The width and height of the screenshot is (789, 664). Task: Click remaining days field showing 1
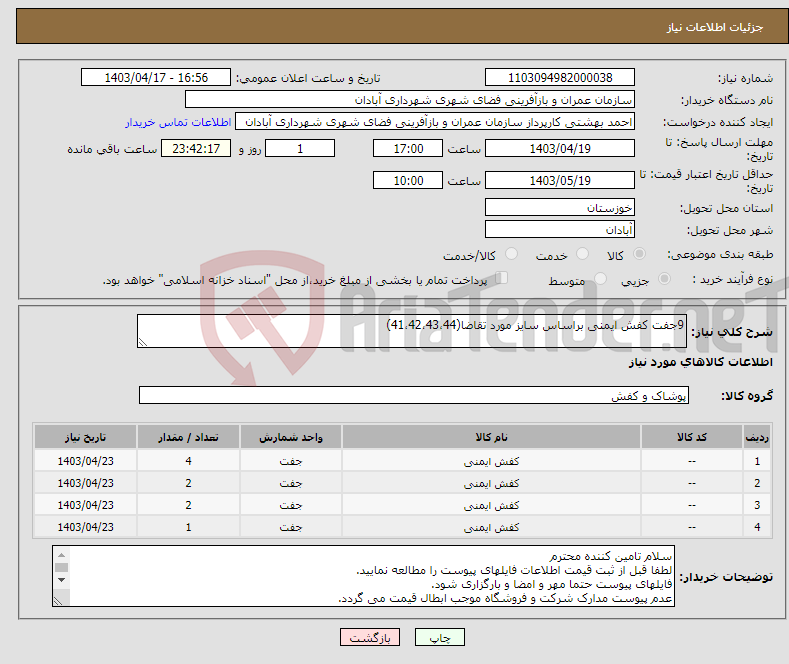[300, 148]
